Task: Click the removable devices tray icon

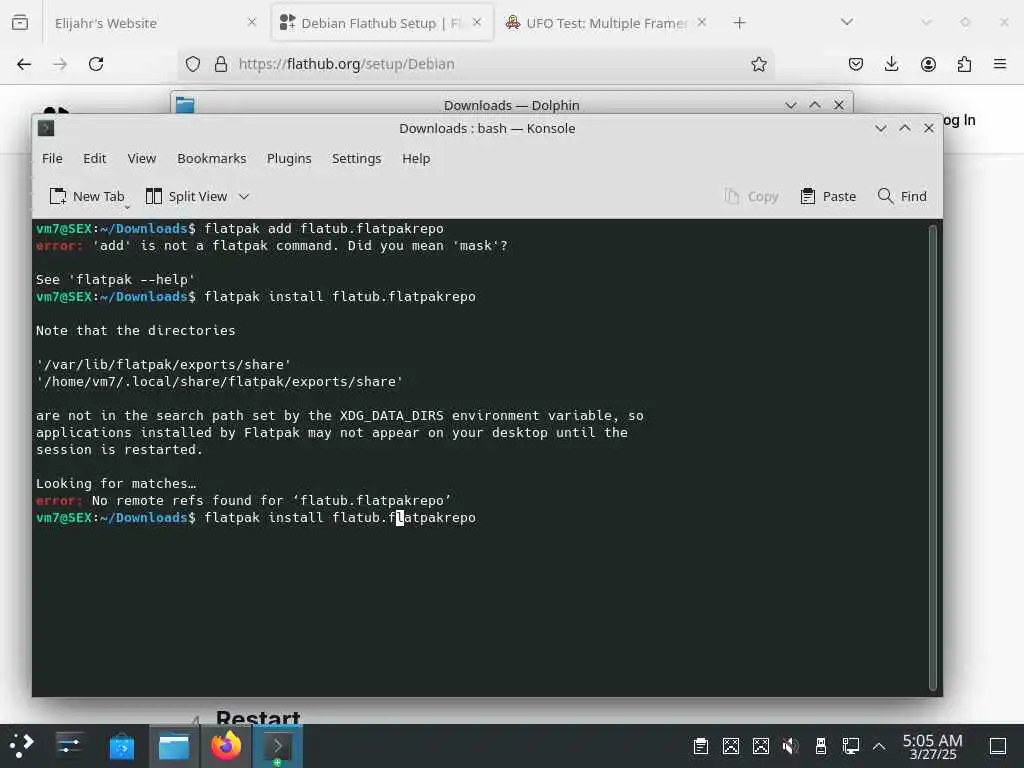Action: pos(821,746)
